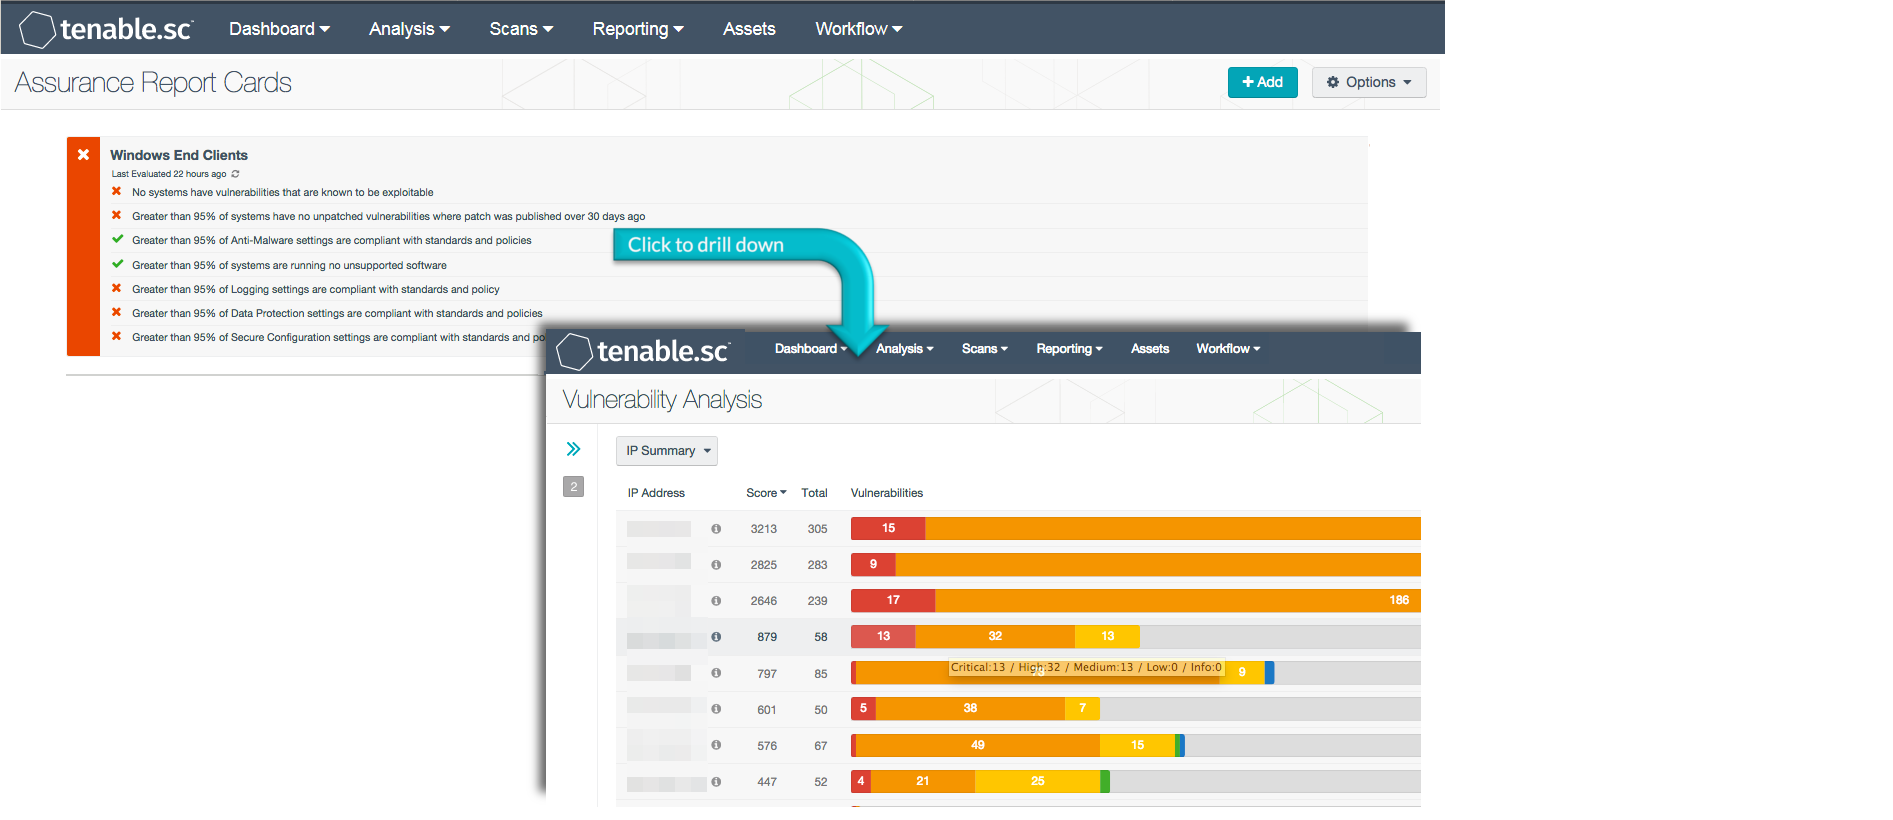Drill into the Logging settings compliant policy

point(316,289)
